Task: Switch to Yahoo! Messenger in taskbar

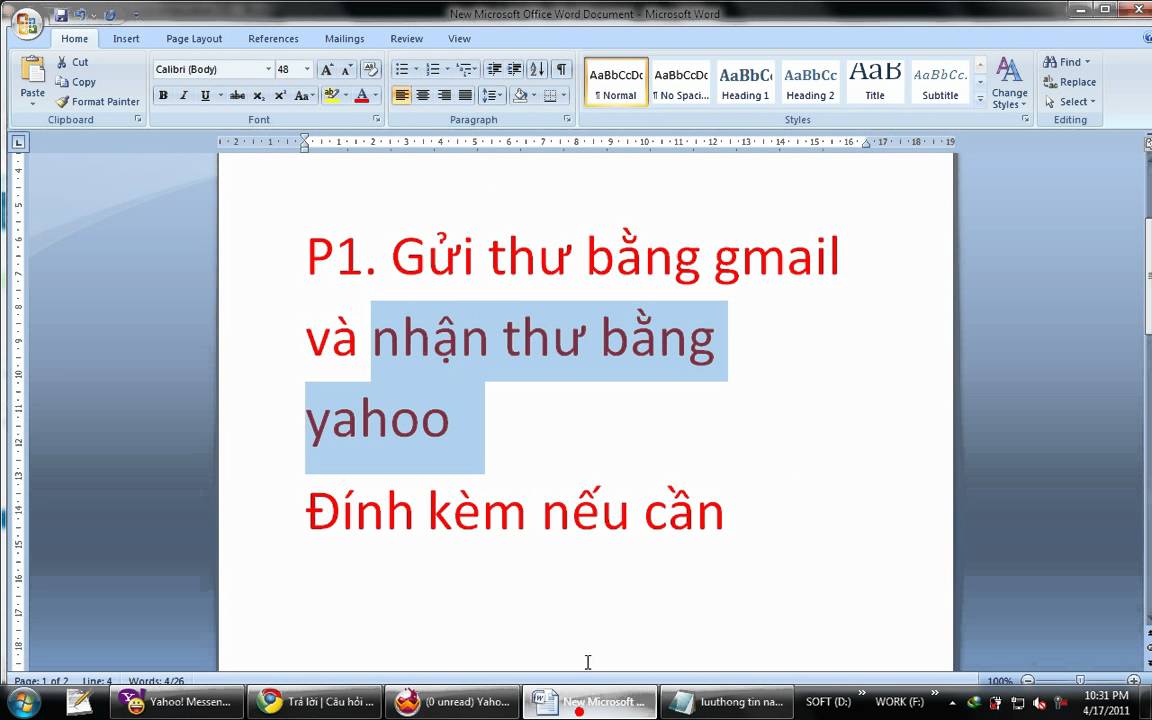Action: pos(176,702)
